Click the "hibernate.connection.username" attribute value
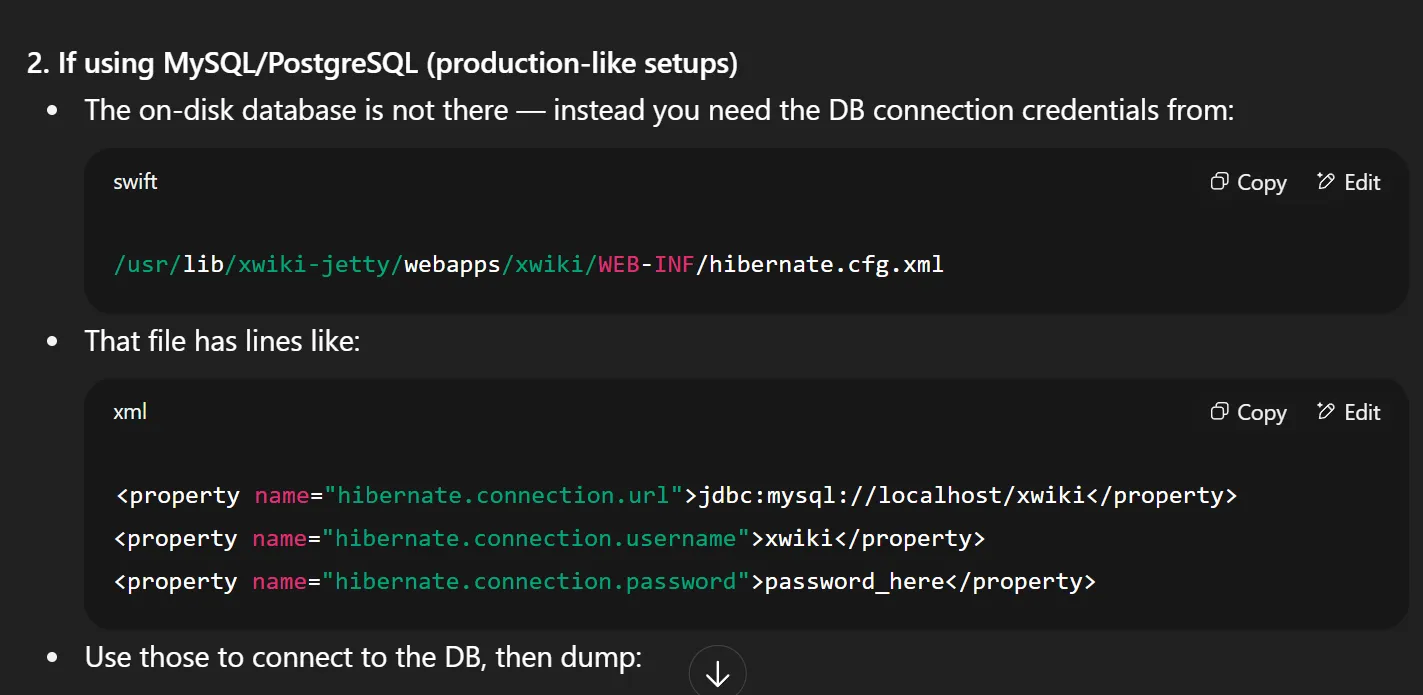The width and height of the screenshot is (1423, 695). coord(536,538)
